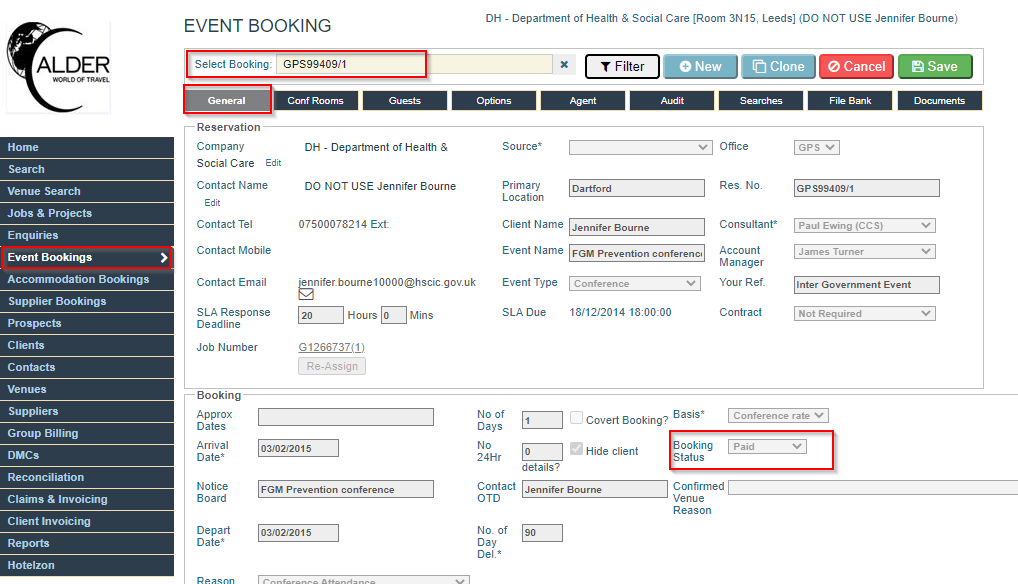1018x584 pixels.
Task: Open Home in the sidebar
Action: (x=87, y=147)
